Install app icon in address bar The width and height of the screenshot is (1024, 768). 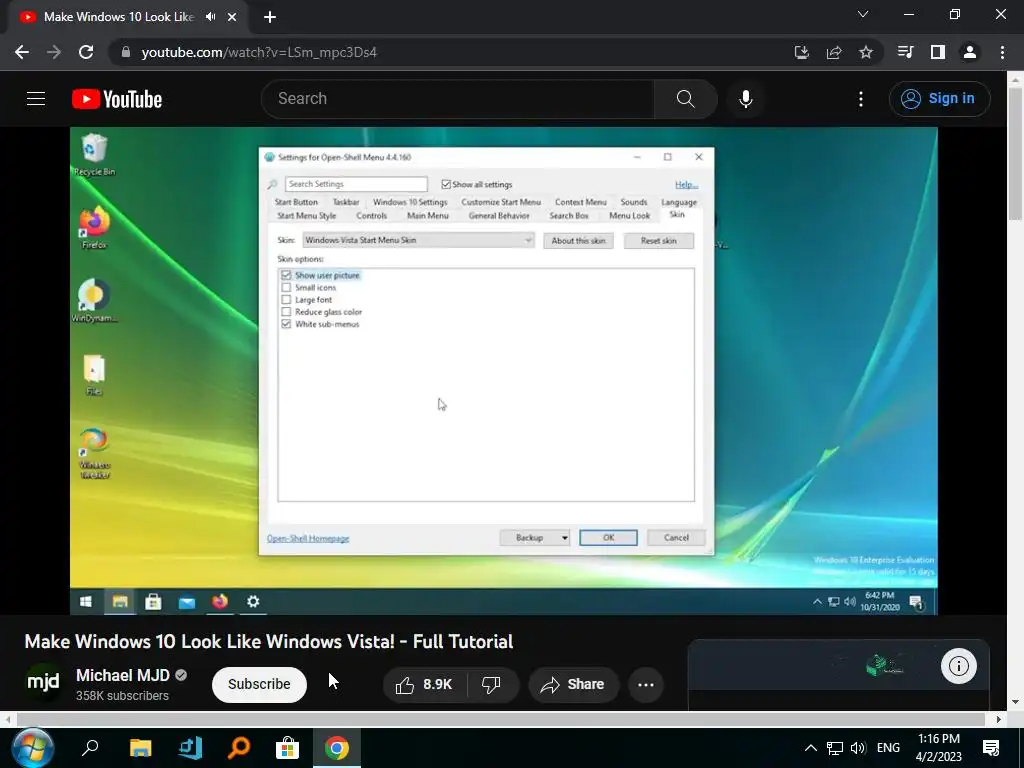tap(802, 52)
